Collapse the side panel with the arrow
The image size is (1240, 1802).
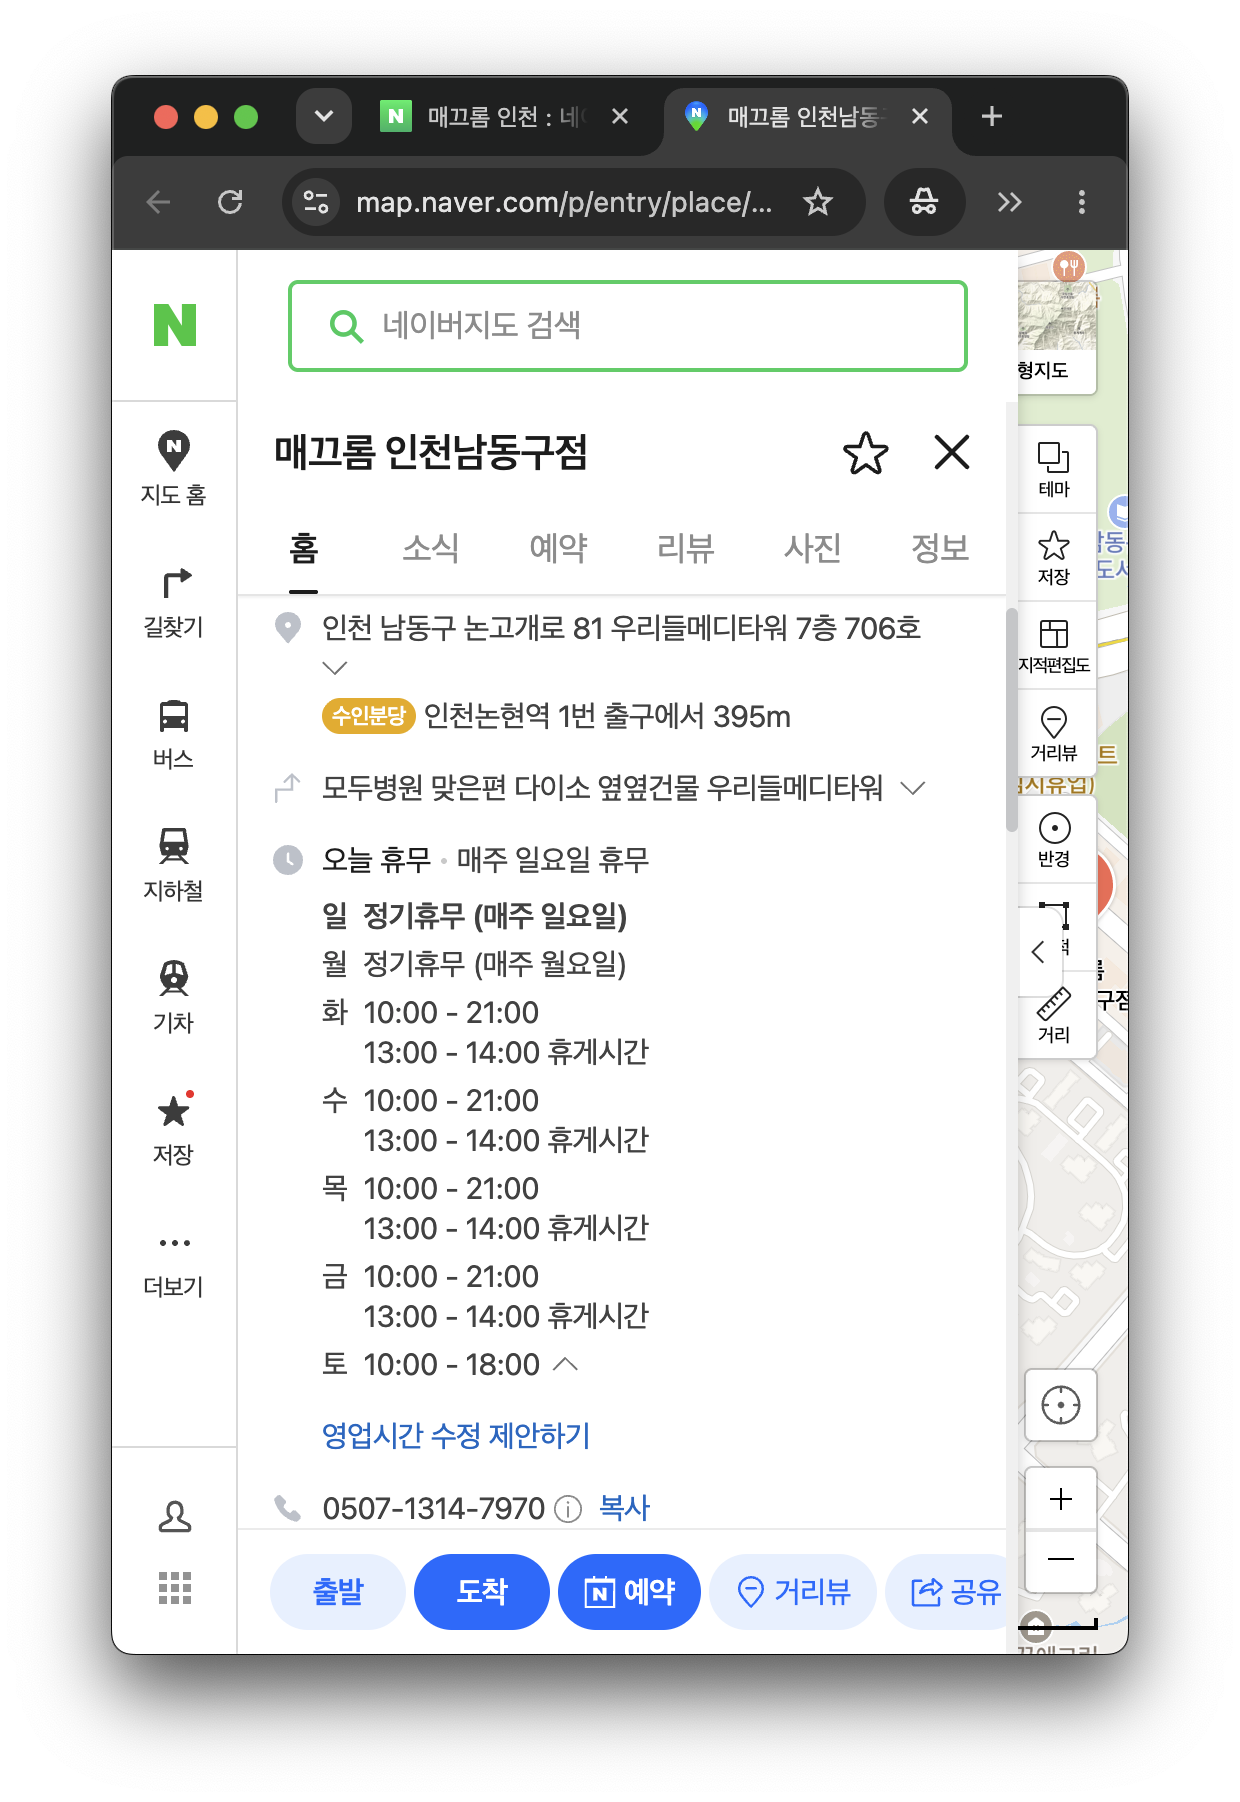1037,952
